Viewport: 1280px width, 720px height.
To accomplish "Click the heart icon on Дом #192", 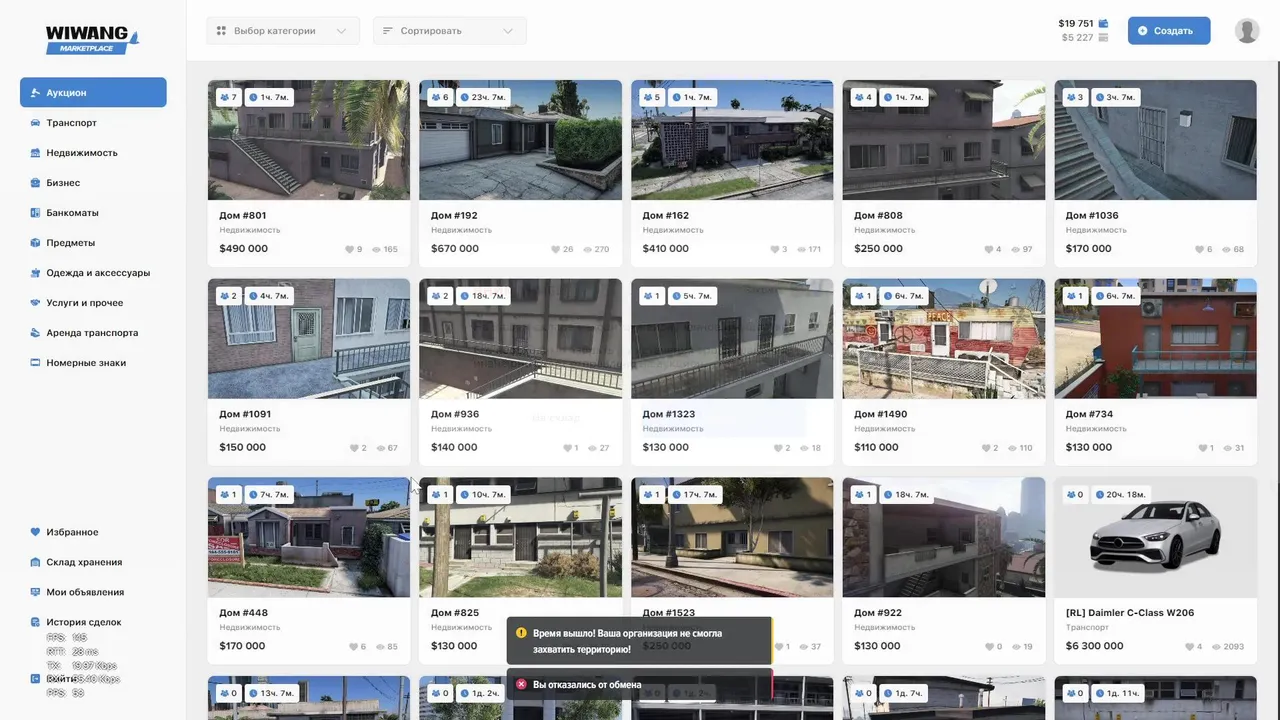I will 556,249.
